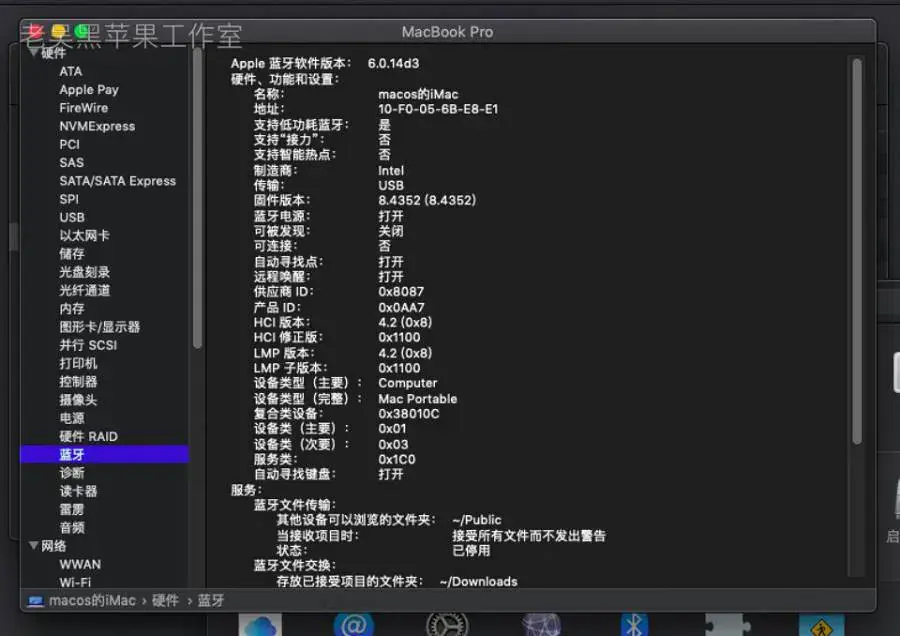Select 打印机 in the hardware list
Viewport: 900px width, 636px height.
[x=79, y=364]
